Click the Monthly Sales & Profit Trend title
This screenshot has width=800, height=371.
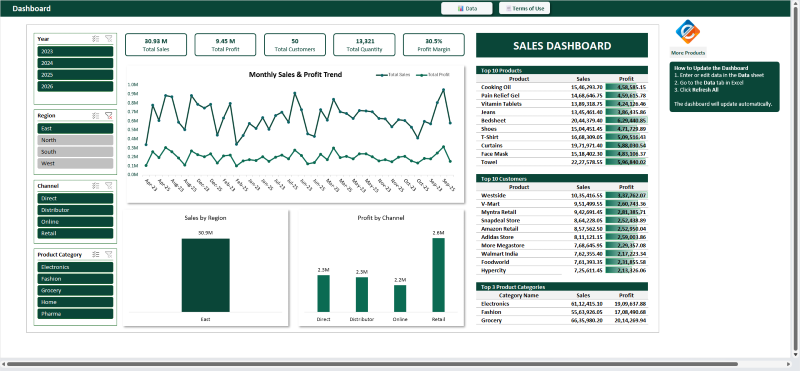[x=295, y=75]
